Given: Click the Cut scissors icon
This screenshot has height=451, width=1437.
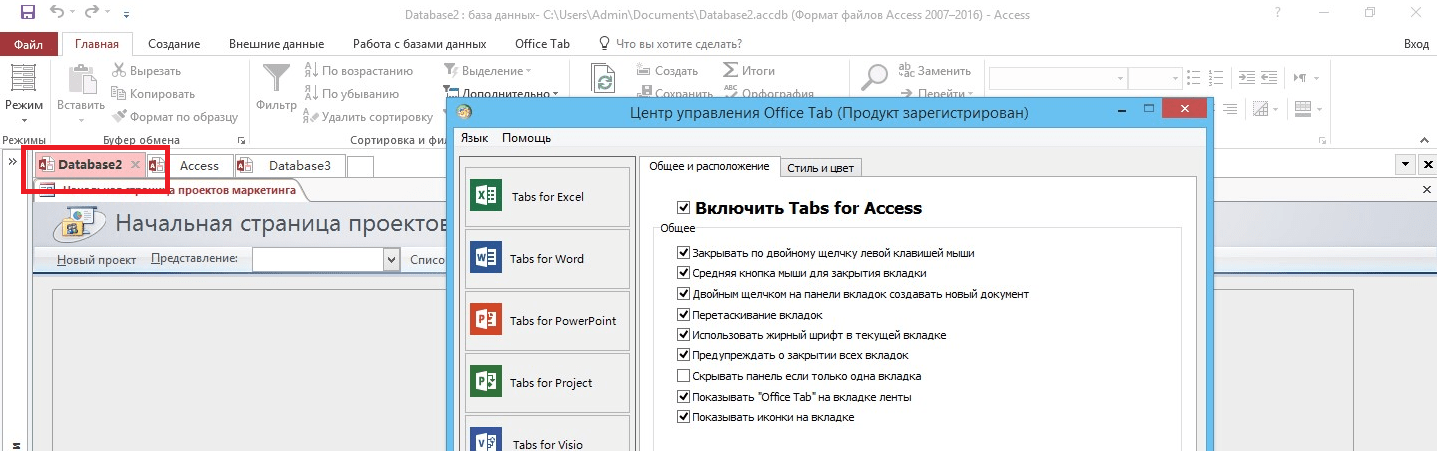Looking at the screenshot, I should (120, 71).
